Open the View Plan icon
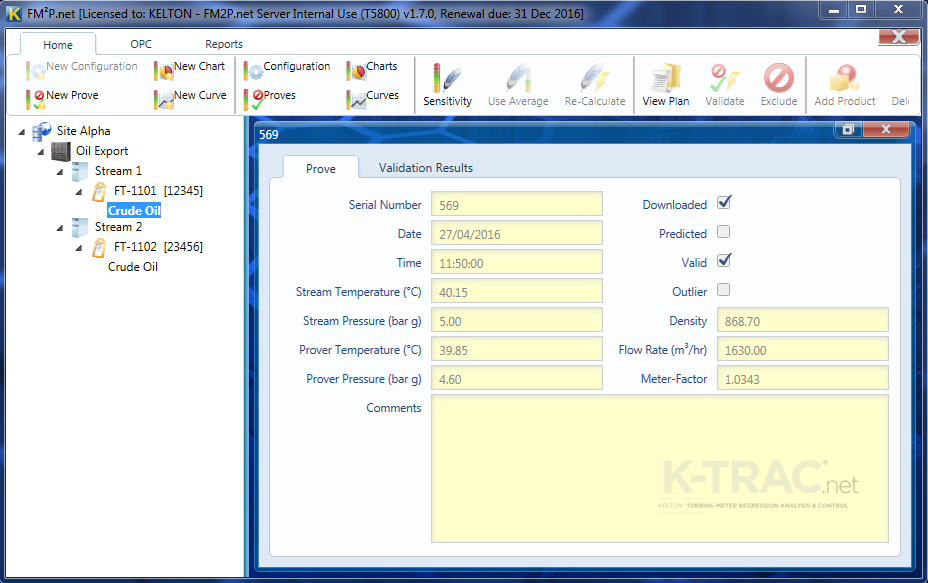Screen dimensions: 928x583 (666, 78)
